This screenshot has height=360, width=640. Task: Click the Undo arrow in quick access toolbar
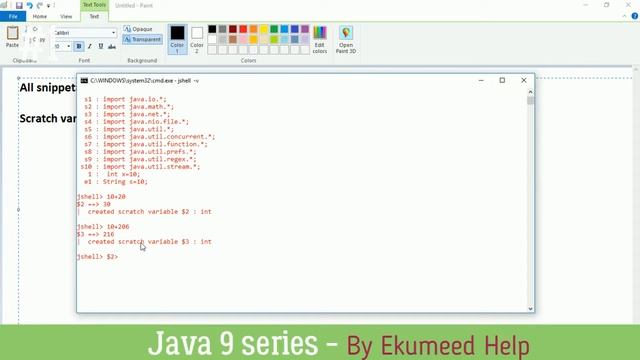(29, 6)
